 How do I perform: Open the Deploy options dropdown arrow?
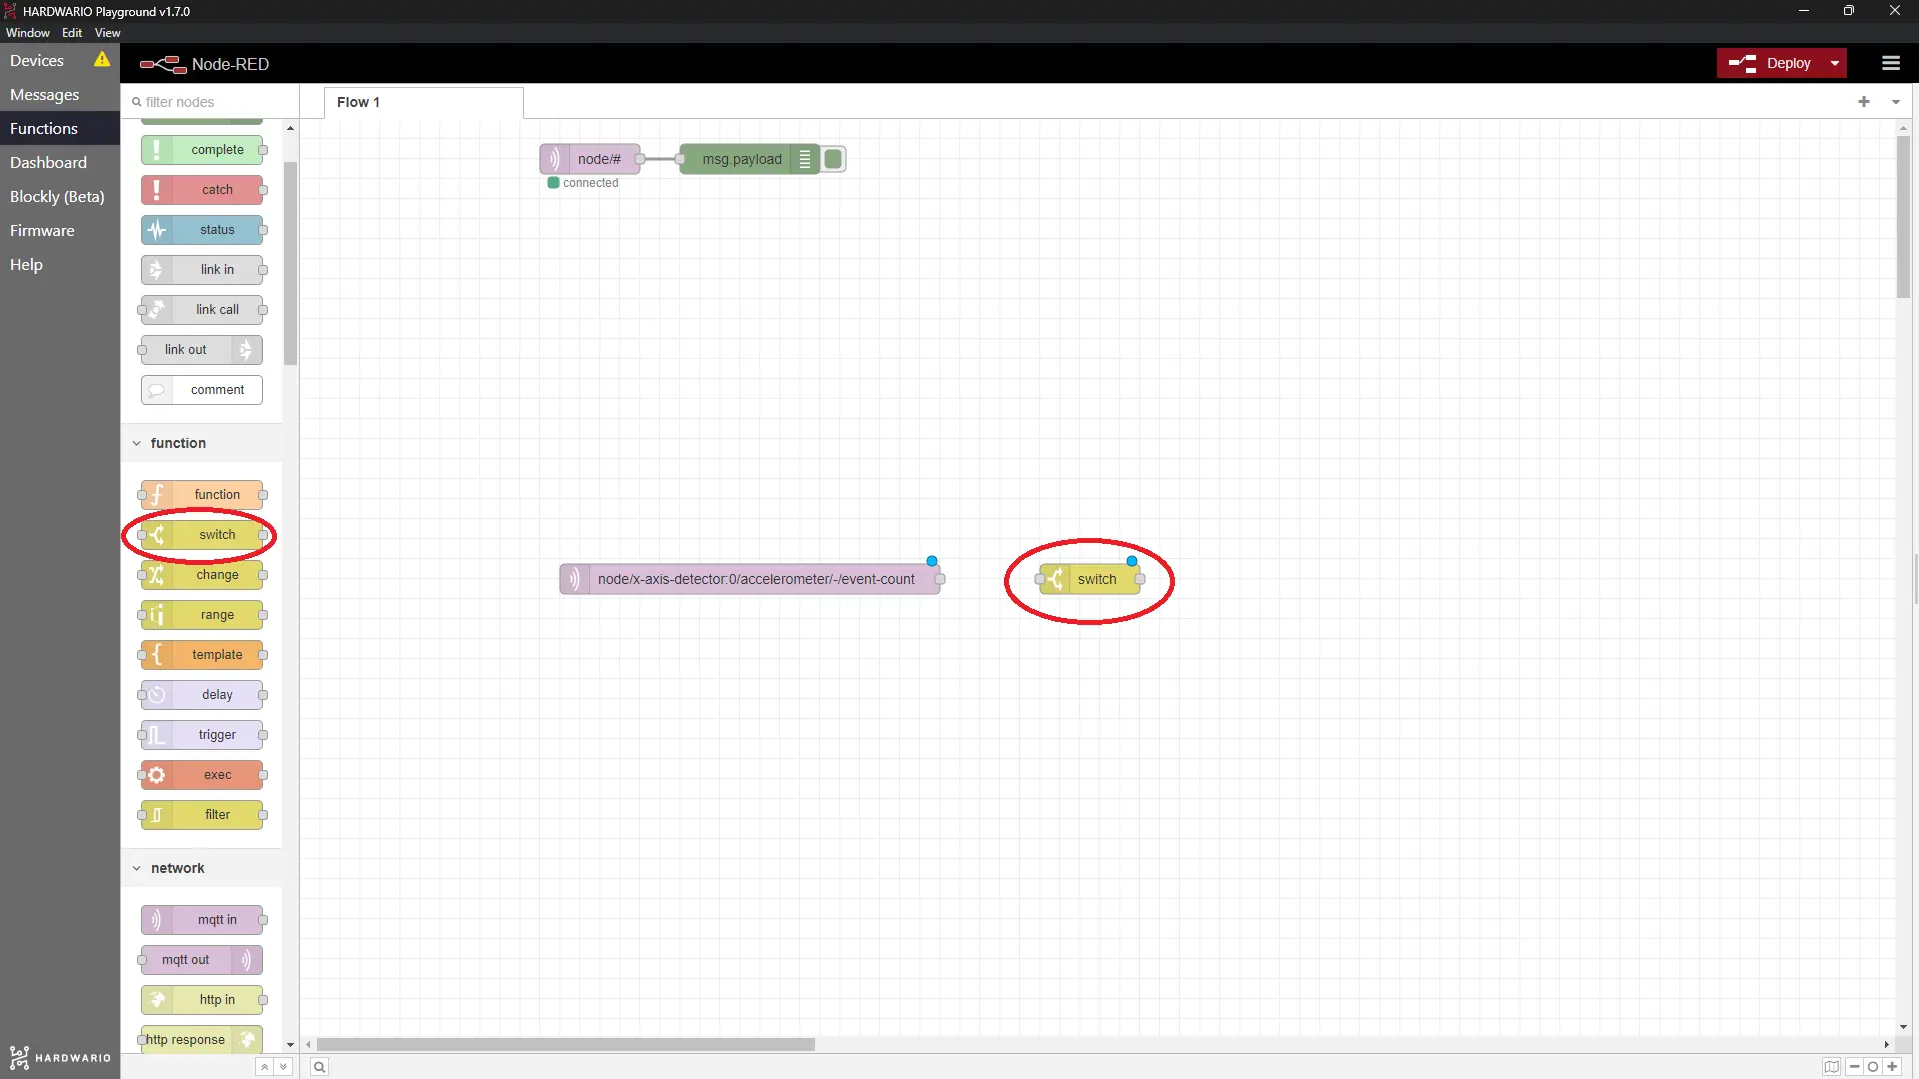1835,63
